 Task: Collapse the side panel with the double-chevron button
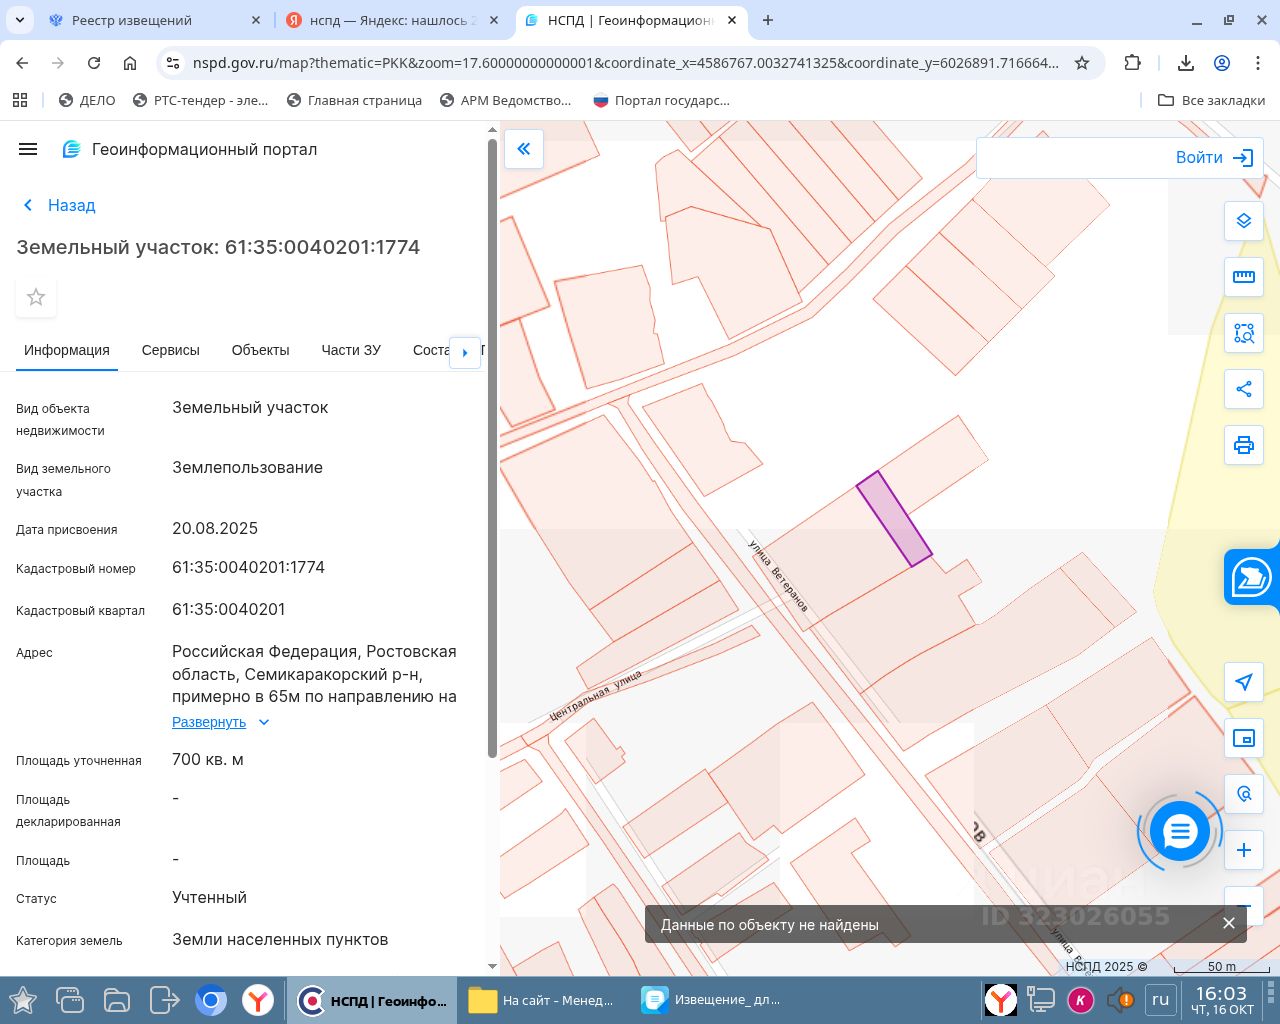pyautogui.click(x=524, y=149)
